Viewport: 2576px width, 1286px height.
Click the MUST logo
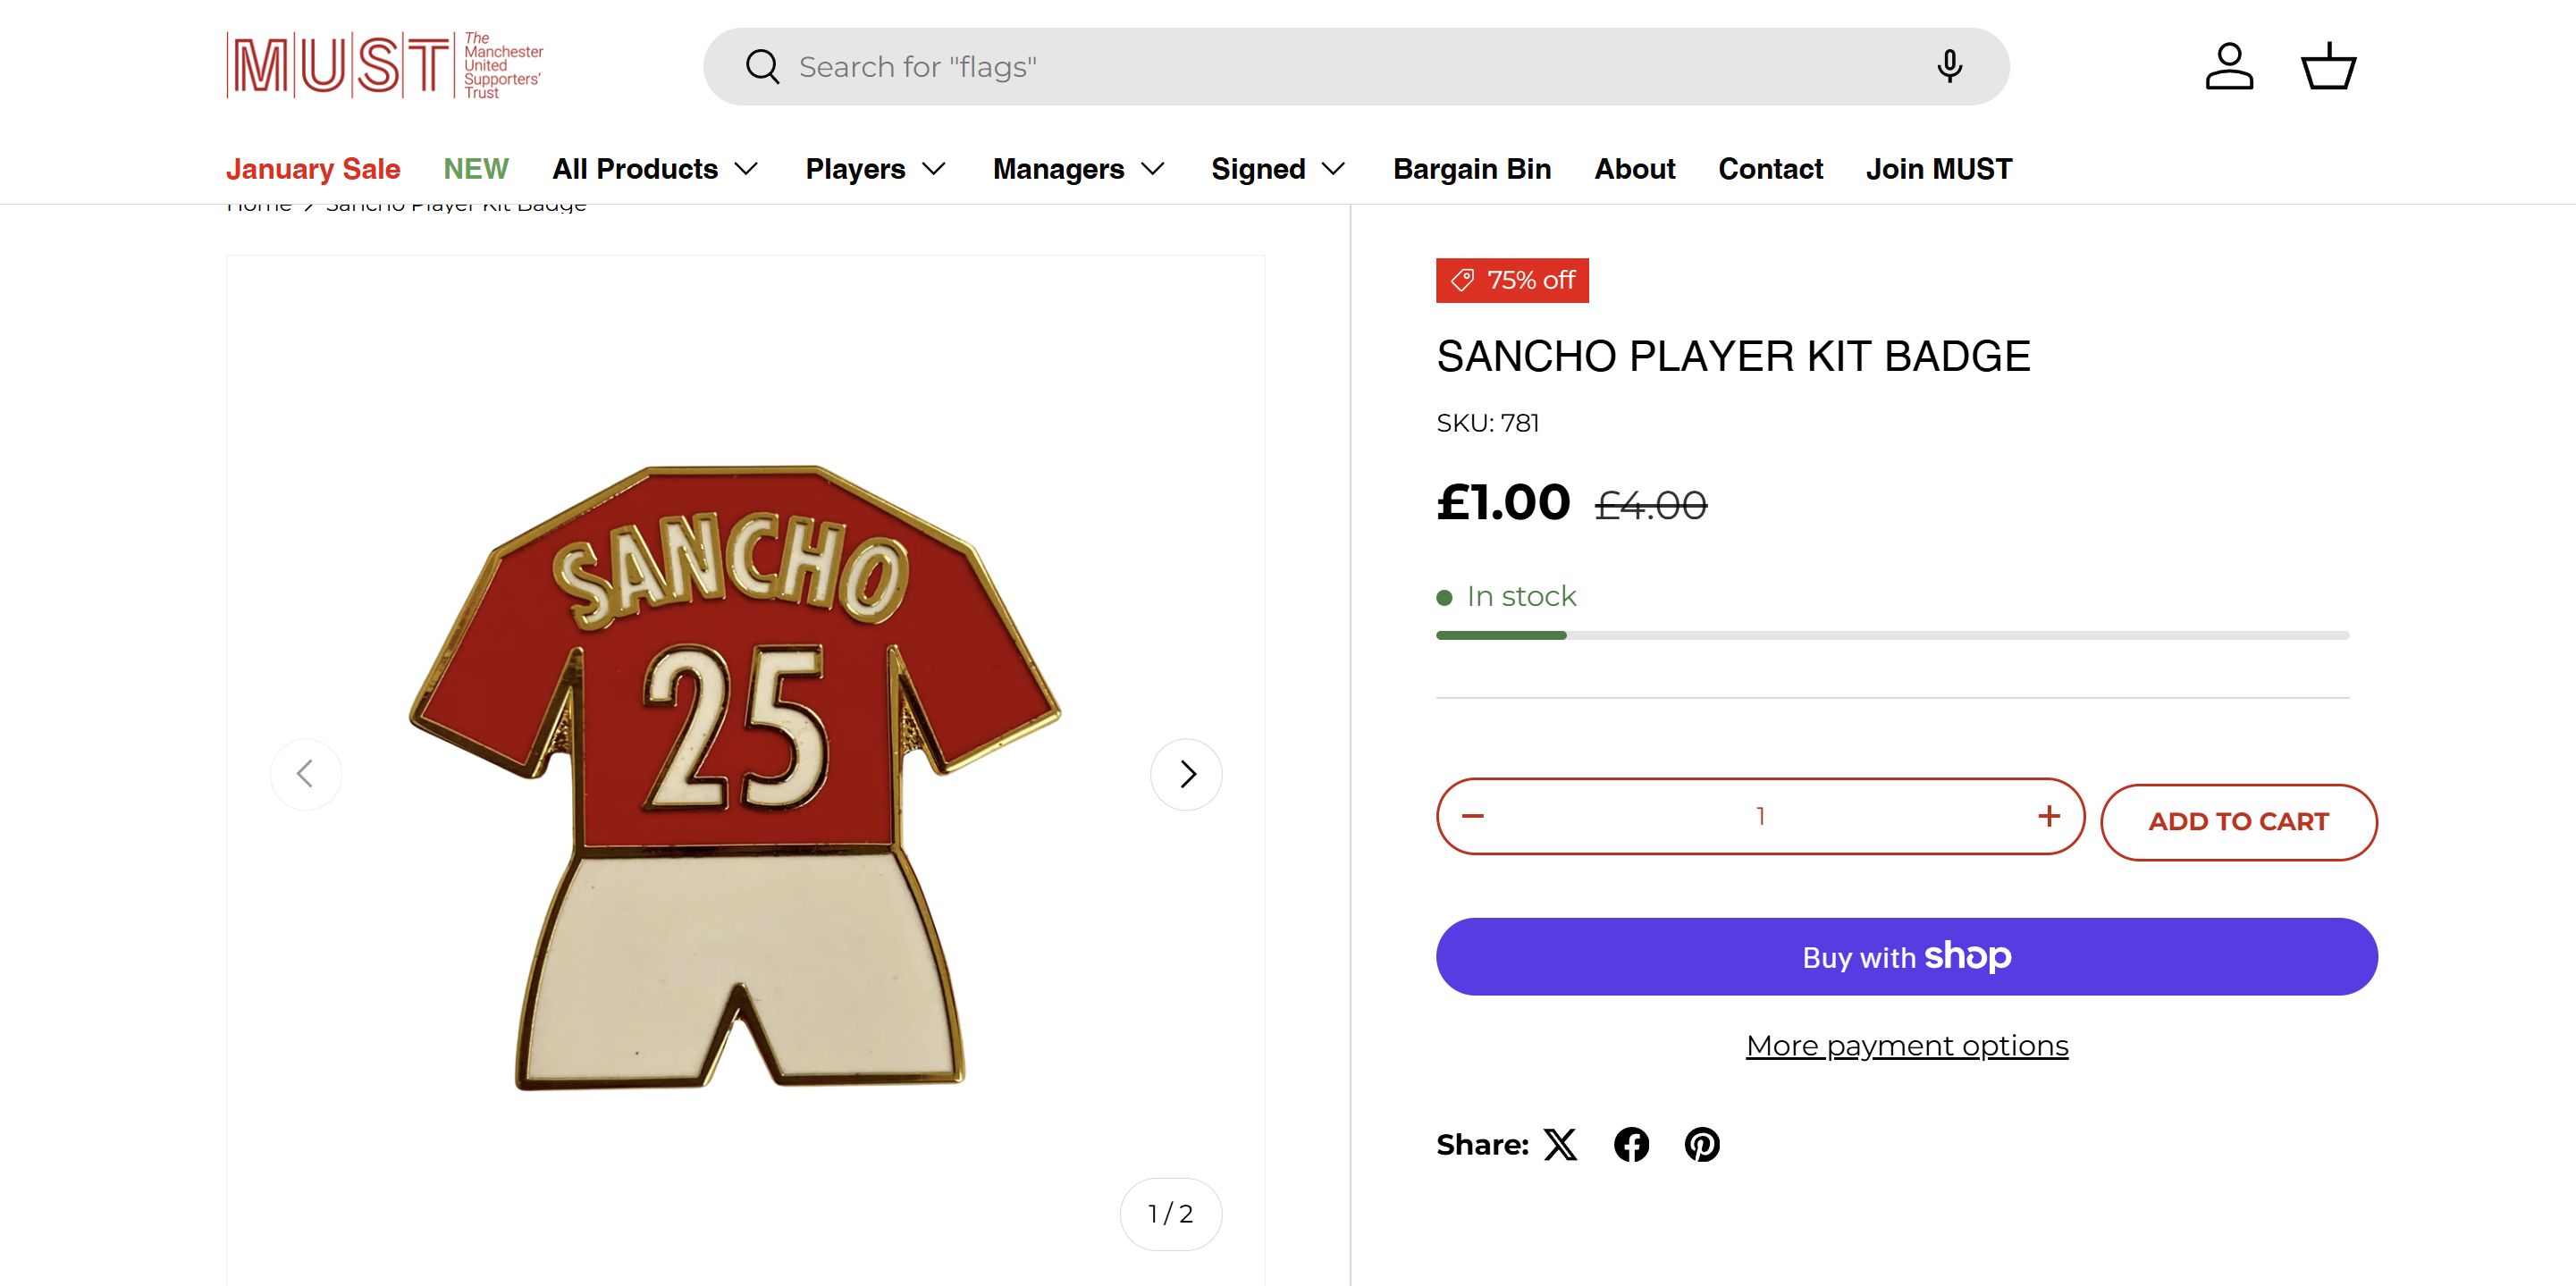385,66
